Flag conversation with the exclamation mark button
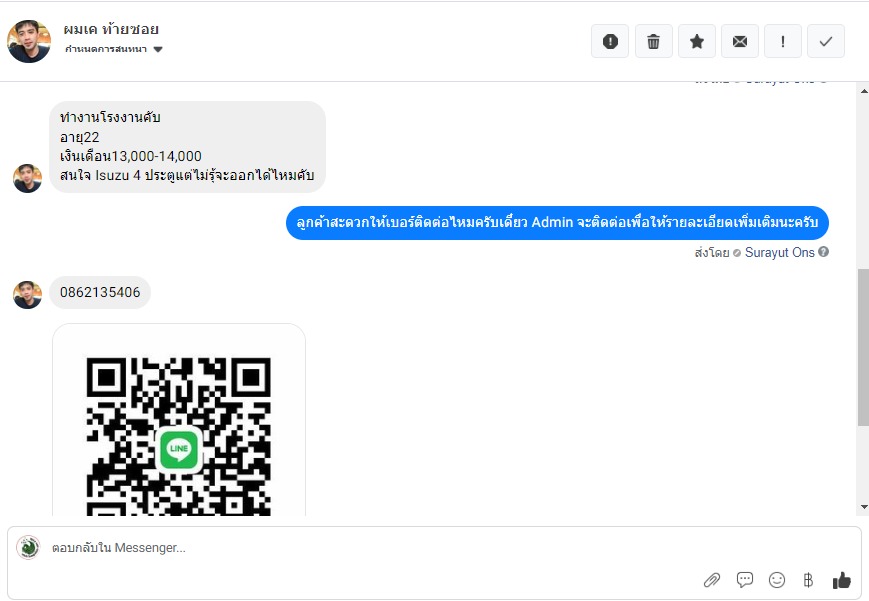The width and height of the screenshot is (869, 601). point(783,41)
